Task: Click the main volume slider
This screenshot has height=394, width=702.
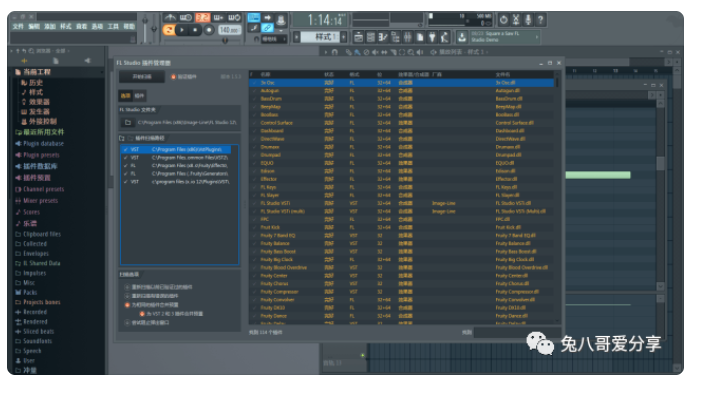Action: coord(145,28)
